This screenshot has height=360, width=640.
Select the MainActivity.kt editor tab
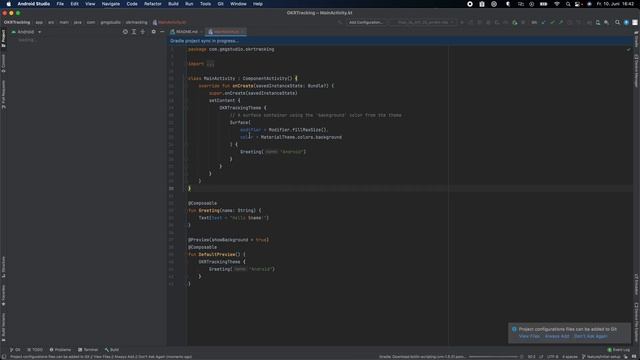[226, 32]
